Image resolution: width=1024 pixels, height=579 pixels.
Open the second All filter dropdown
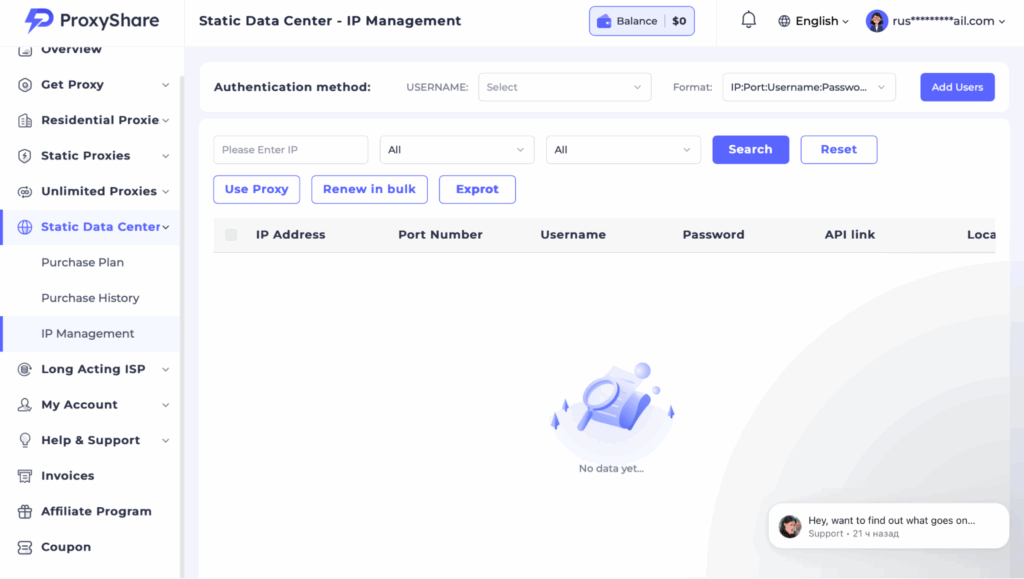[x=623, y=149]
